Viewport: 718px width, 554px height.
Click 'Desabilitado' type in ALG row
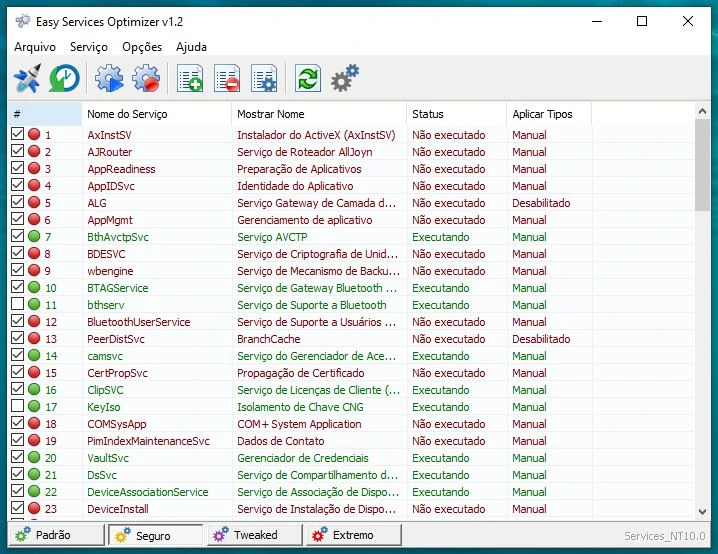(x=541, y=203)
